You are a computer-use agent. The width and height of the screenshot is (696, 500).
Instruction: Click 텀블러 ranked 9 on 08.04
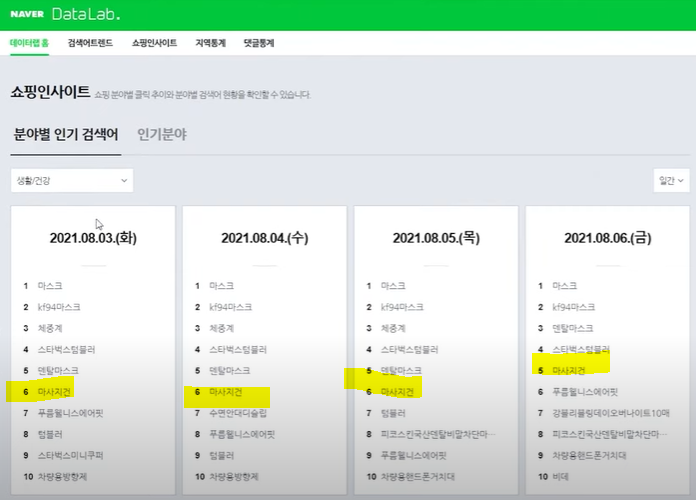tap(221, 456)
